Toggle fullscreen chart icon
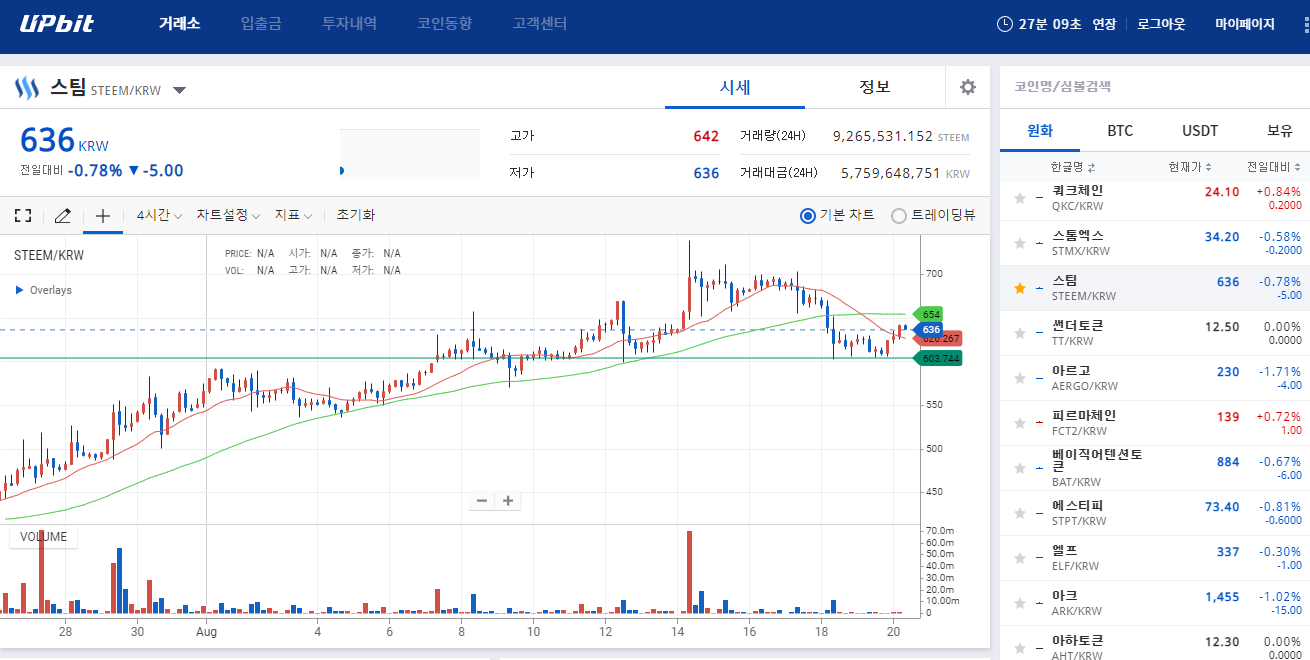 (x=23, y=215)
